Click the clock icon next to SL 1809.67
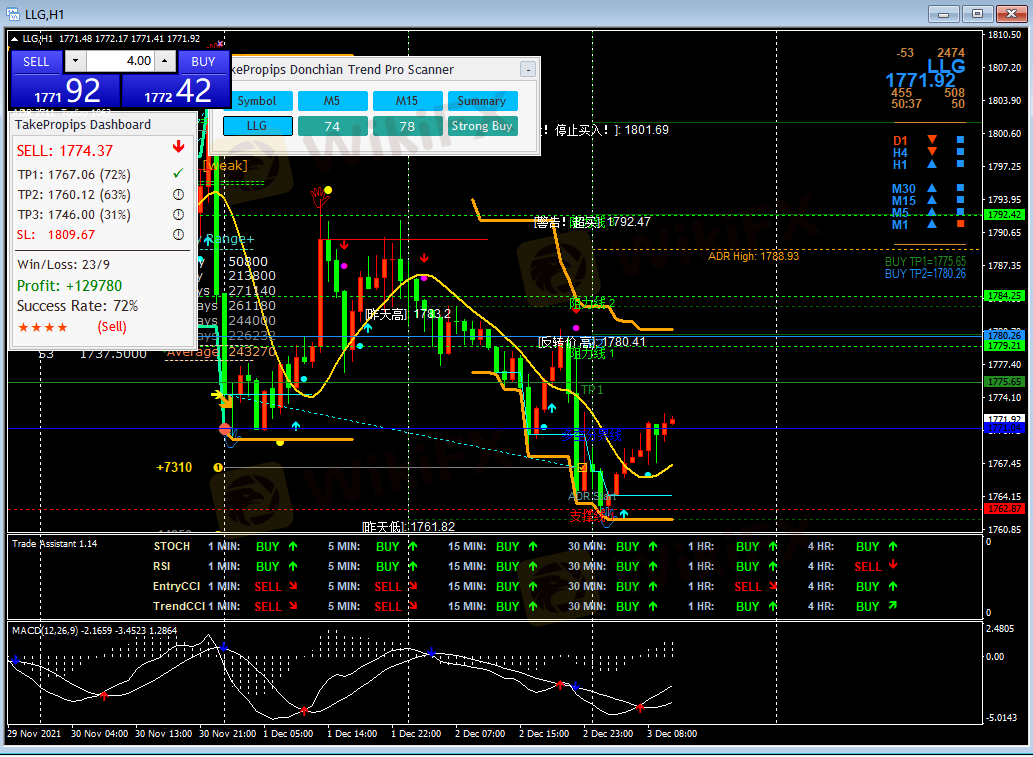Viewport: 1033px width, 757px height. (178, 235)
